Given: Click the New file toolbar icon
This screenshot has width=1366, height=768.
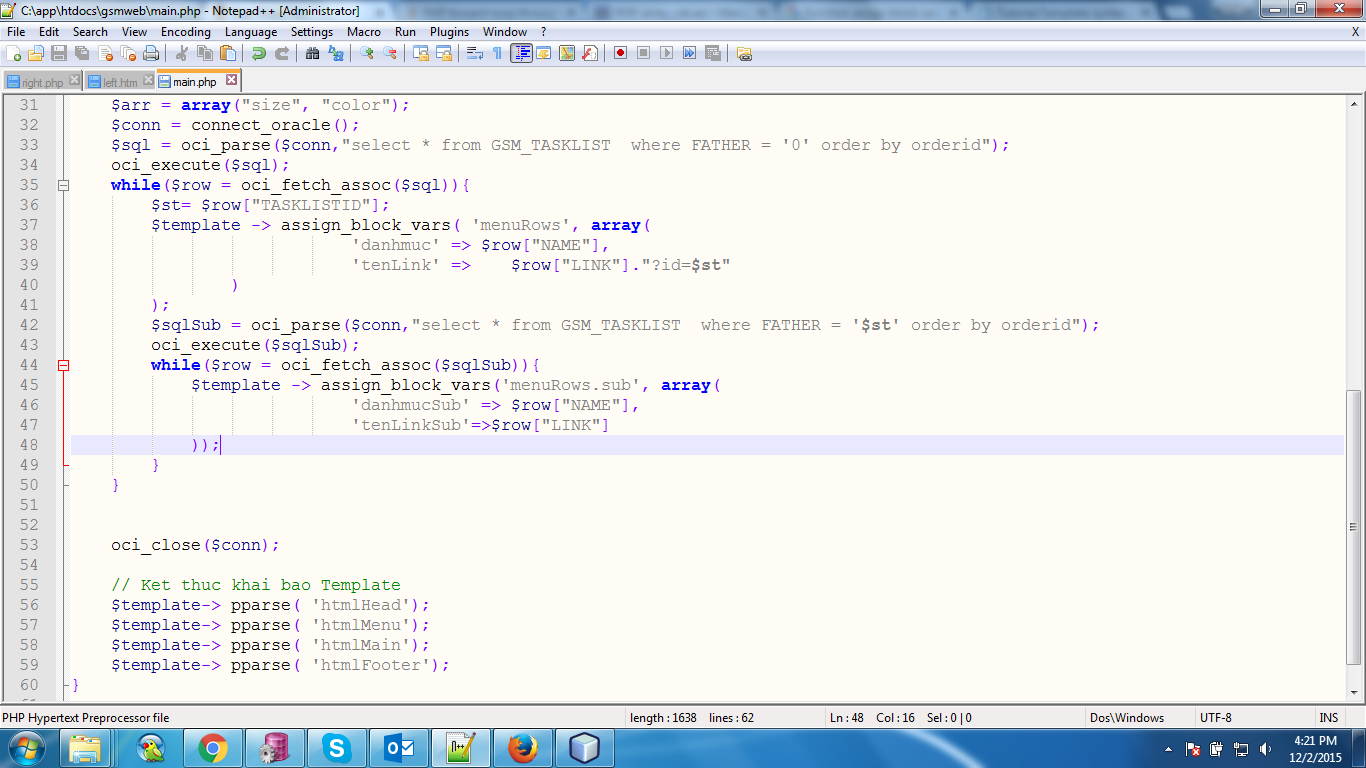Looking at the screenshot, I should (14, 53).
